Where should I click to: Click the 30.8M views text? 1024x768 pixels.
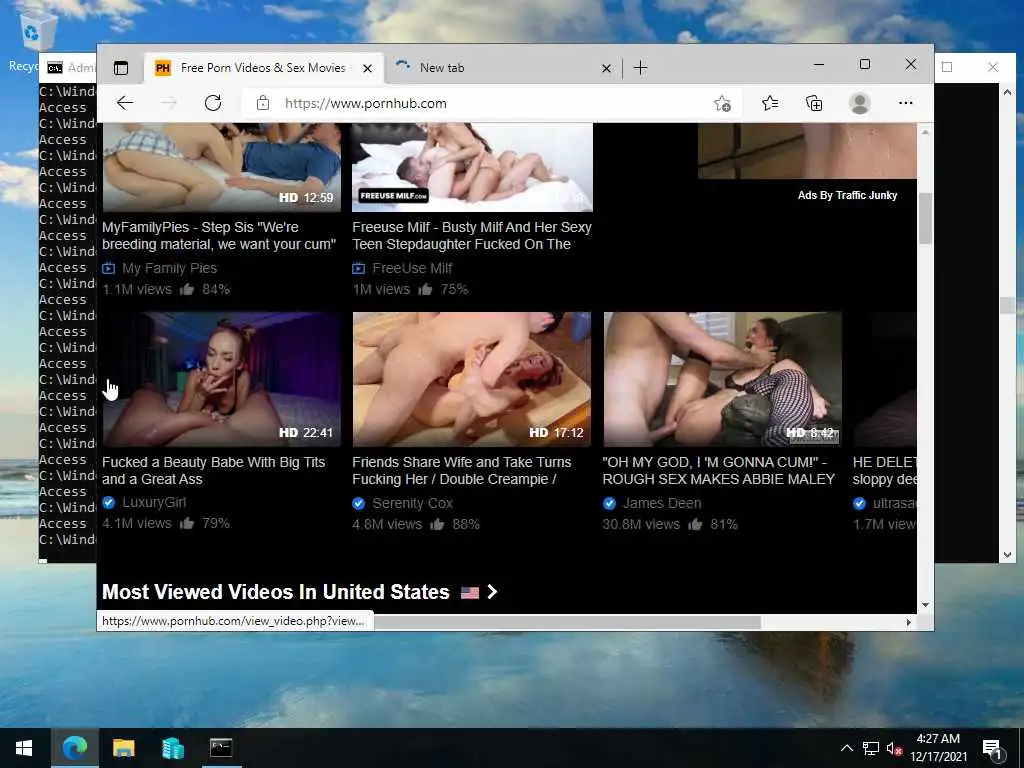tap(641, 524)
